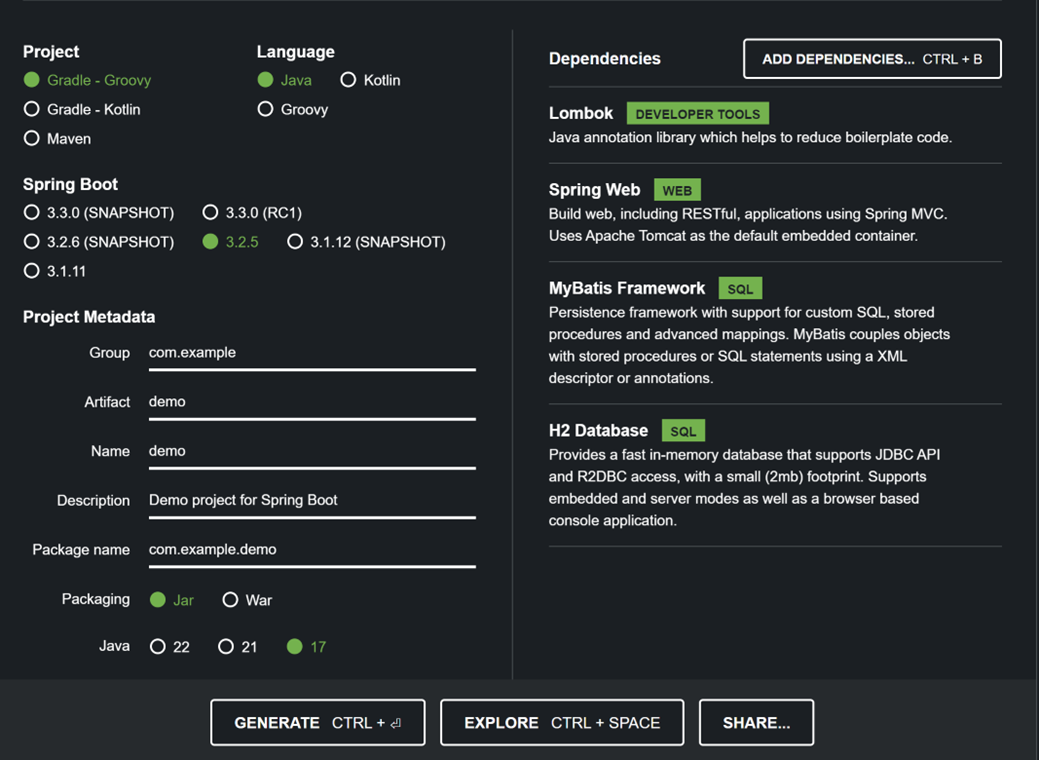Focus the Artifact input field
This screenshot has height=760, width=1039.
(312, 402)
